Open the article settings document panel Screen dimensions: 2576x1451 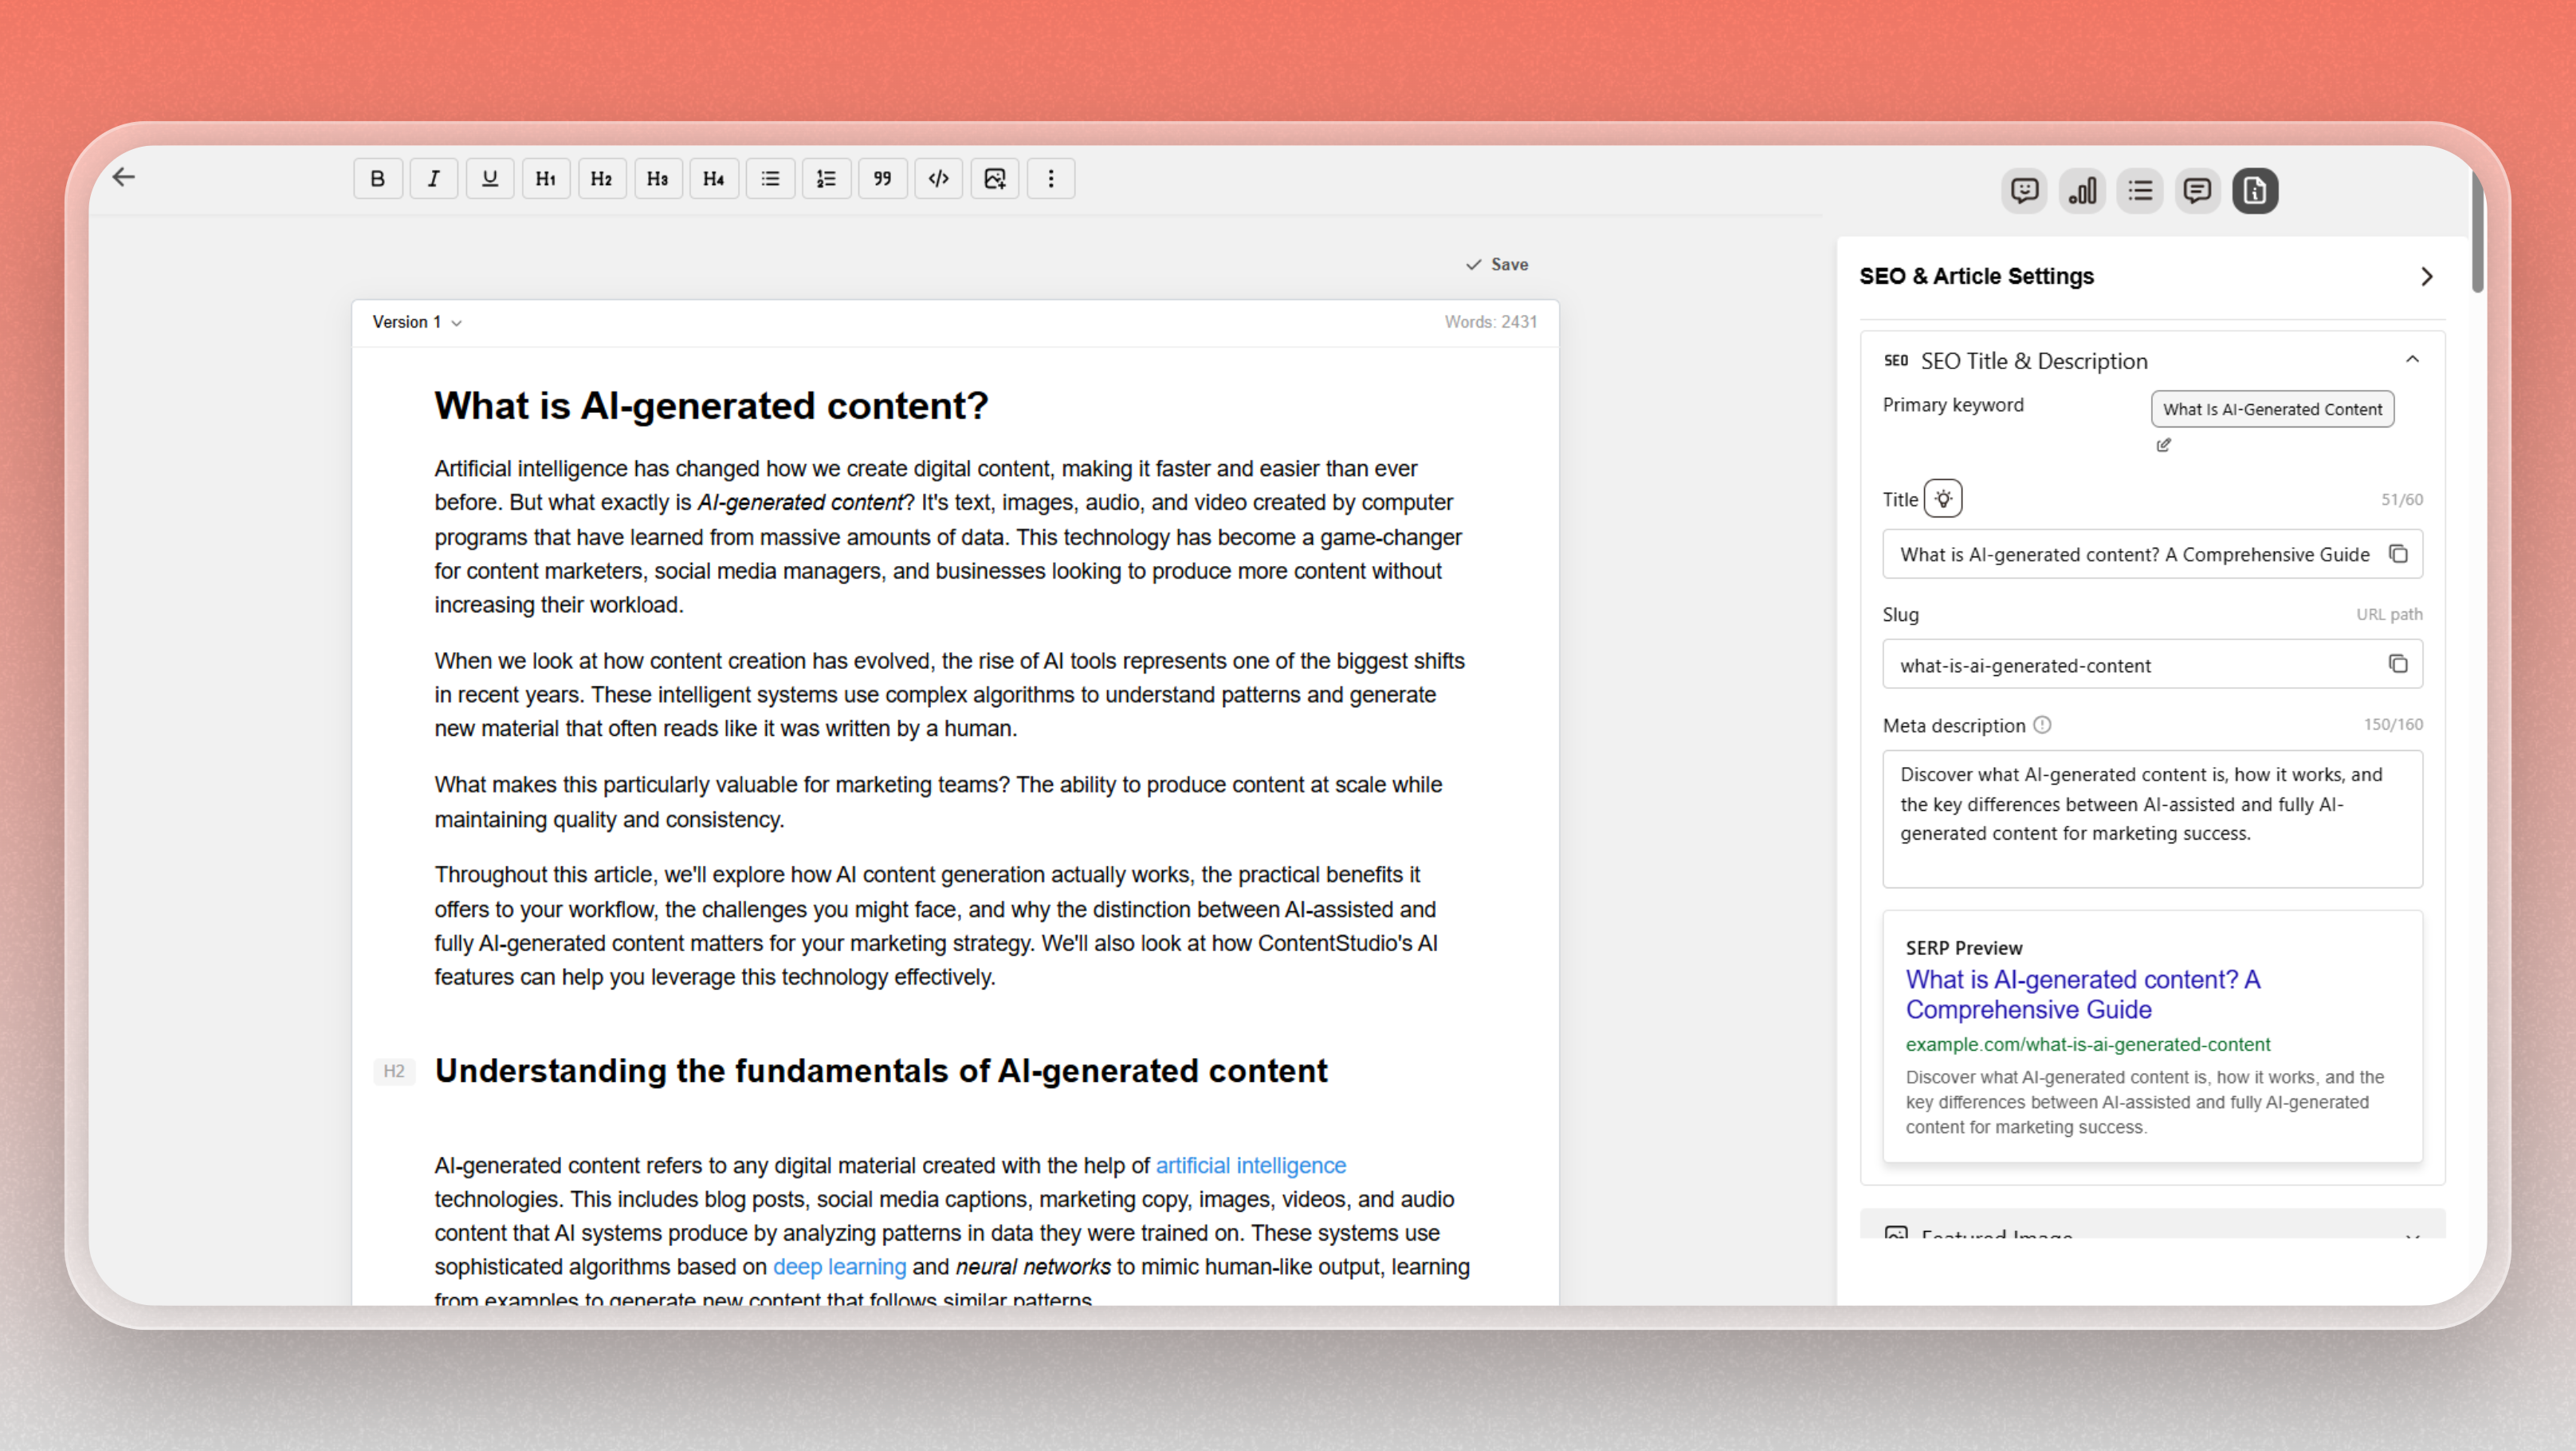coord(2255,191)
